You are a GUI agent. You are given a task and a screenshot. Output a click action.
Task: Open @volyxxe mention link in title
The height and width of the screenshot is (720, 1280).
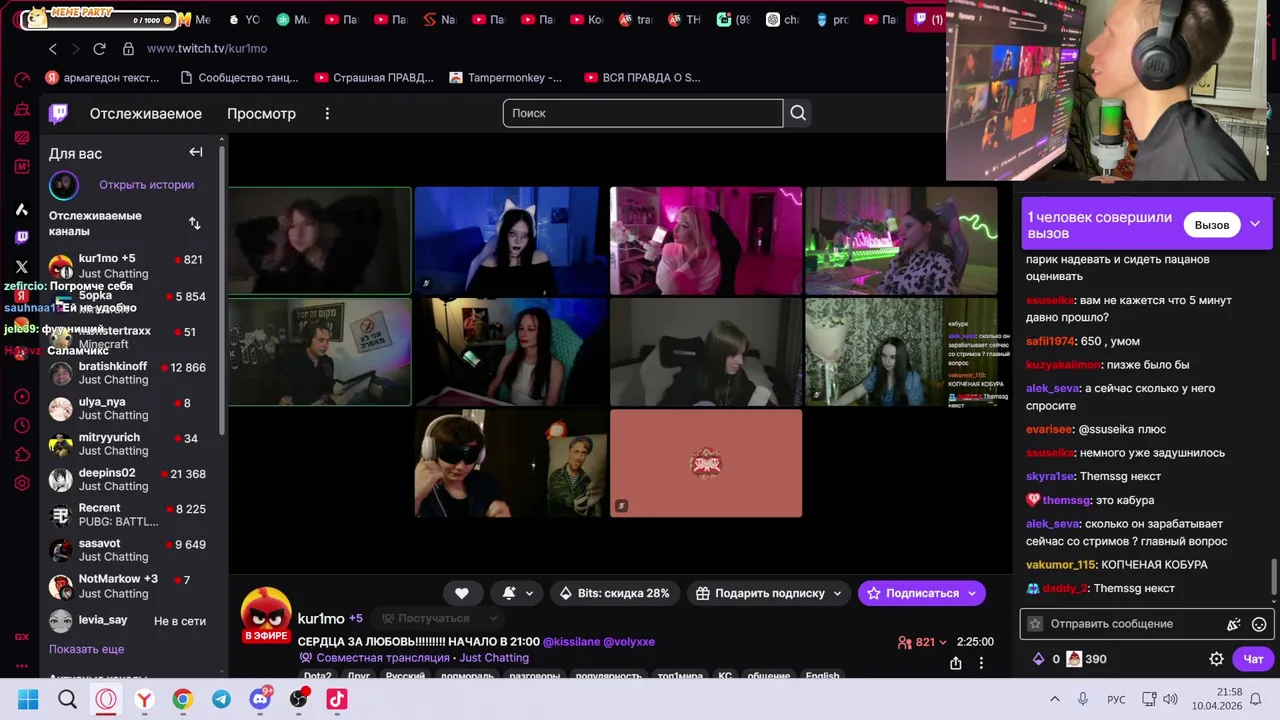pyautogui.click(x=629, y=642)
